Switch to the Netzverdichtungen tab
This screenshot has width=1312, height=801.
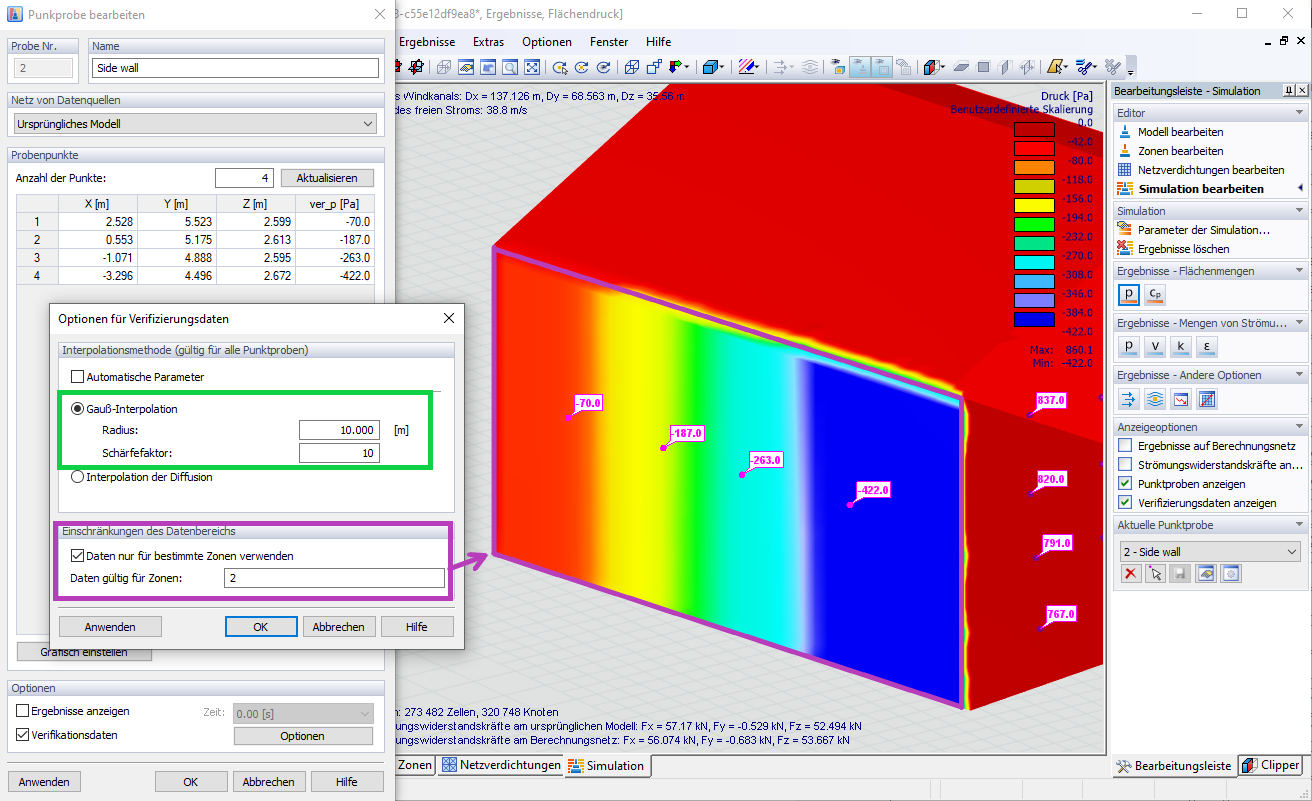(502, 765)
